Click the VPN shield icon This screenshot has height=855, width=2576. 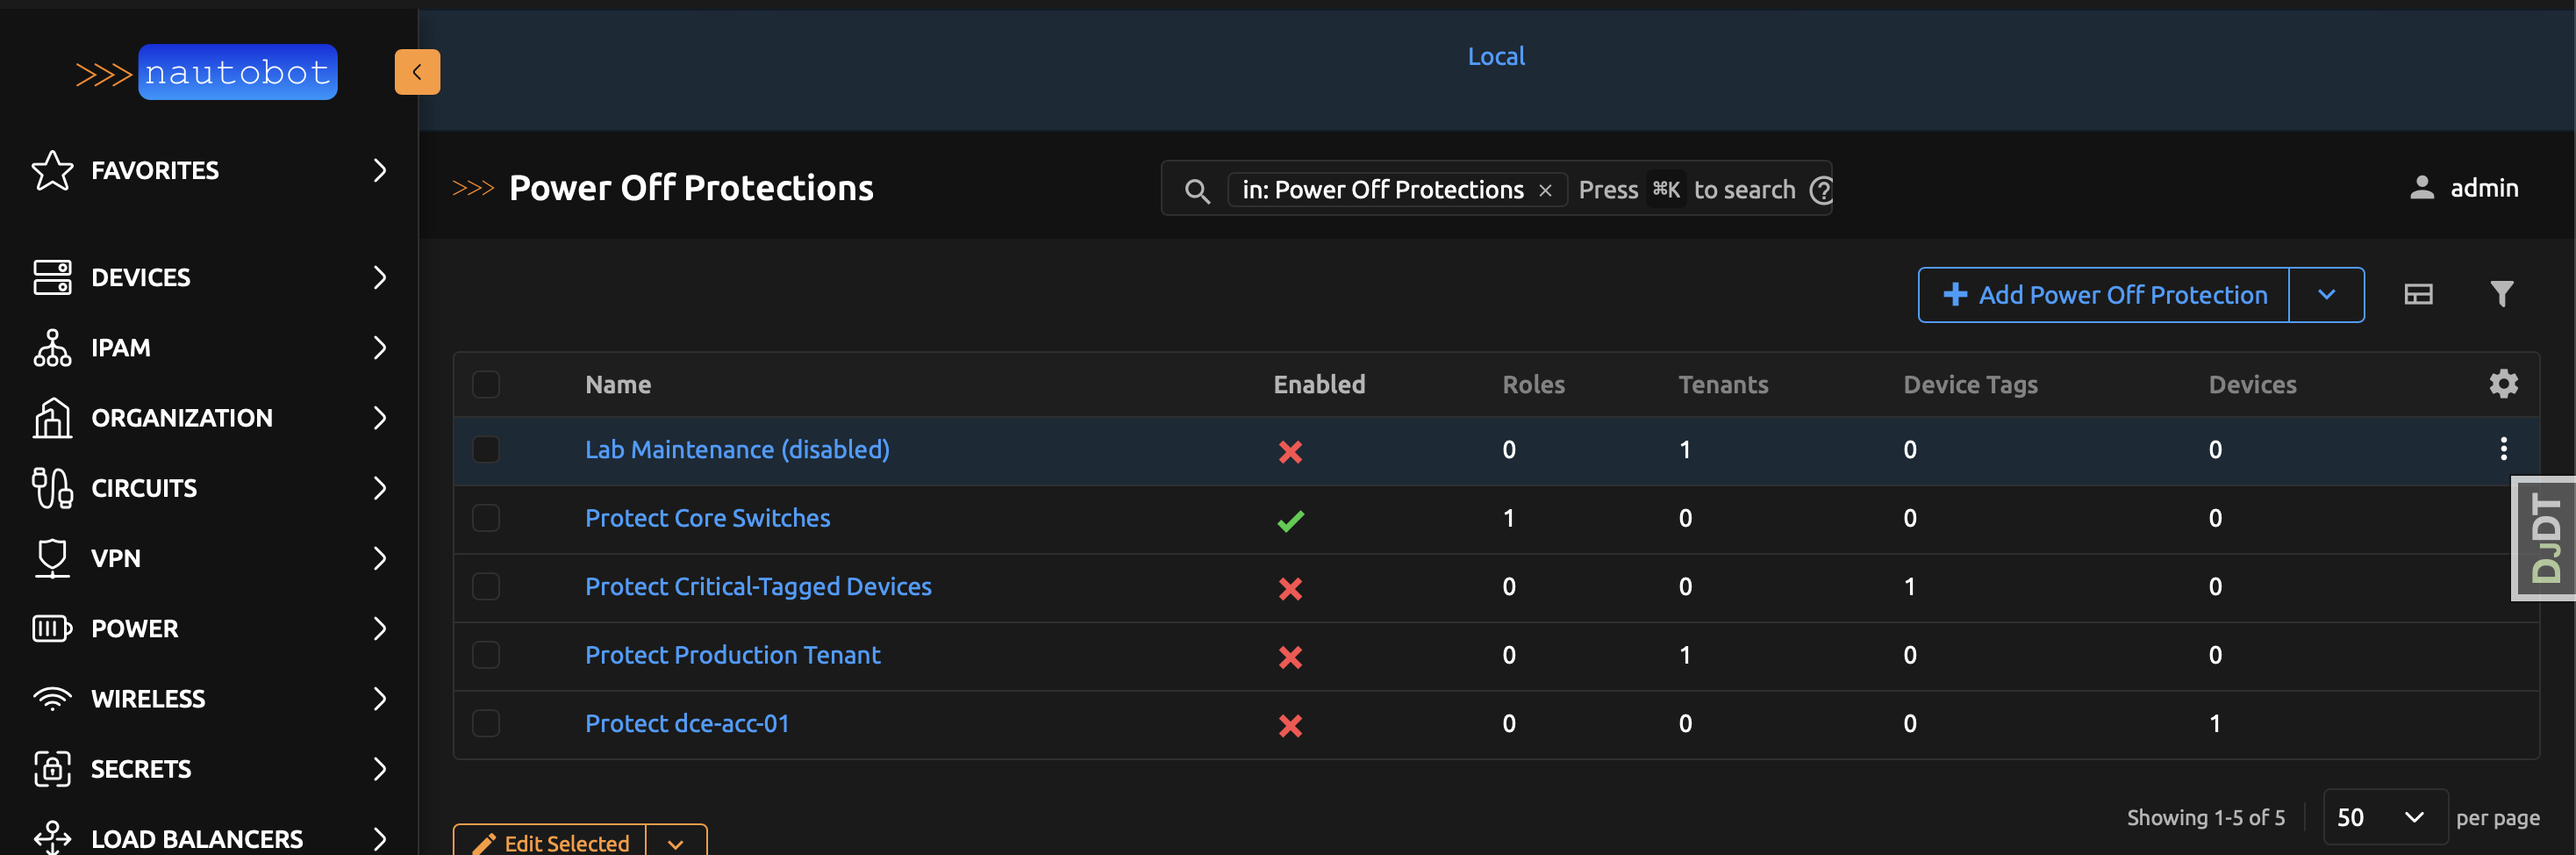tap(52, 558)
